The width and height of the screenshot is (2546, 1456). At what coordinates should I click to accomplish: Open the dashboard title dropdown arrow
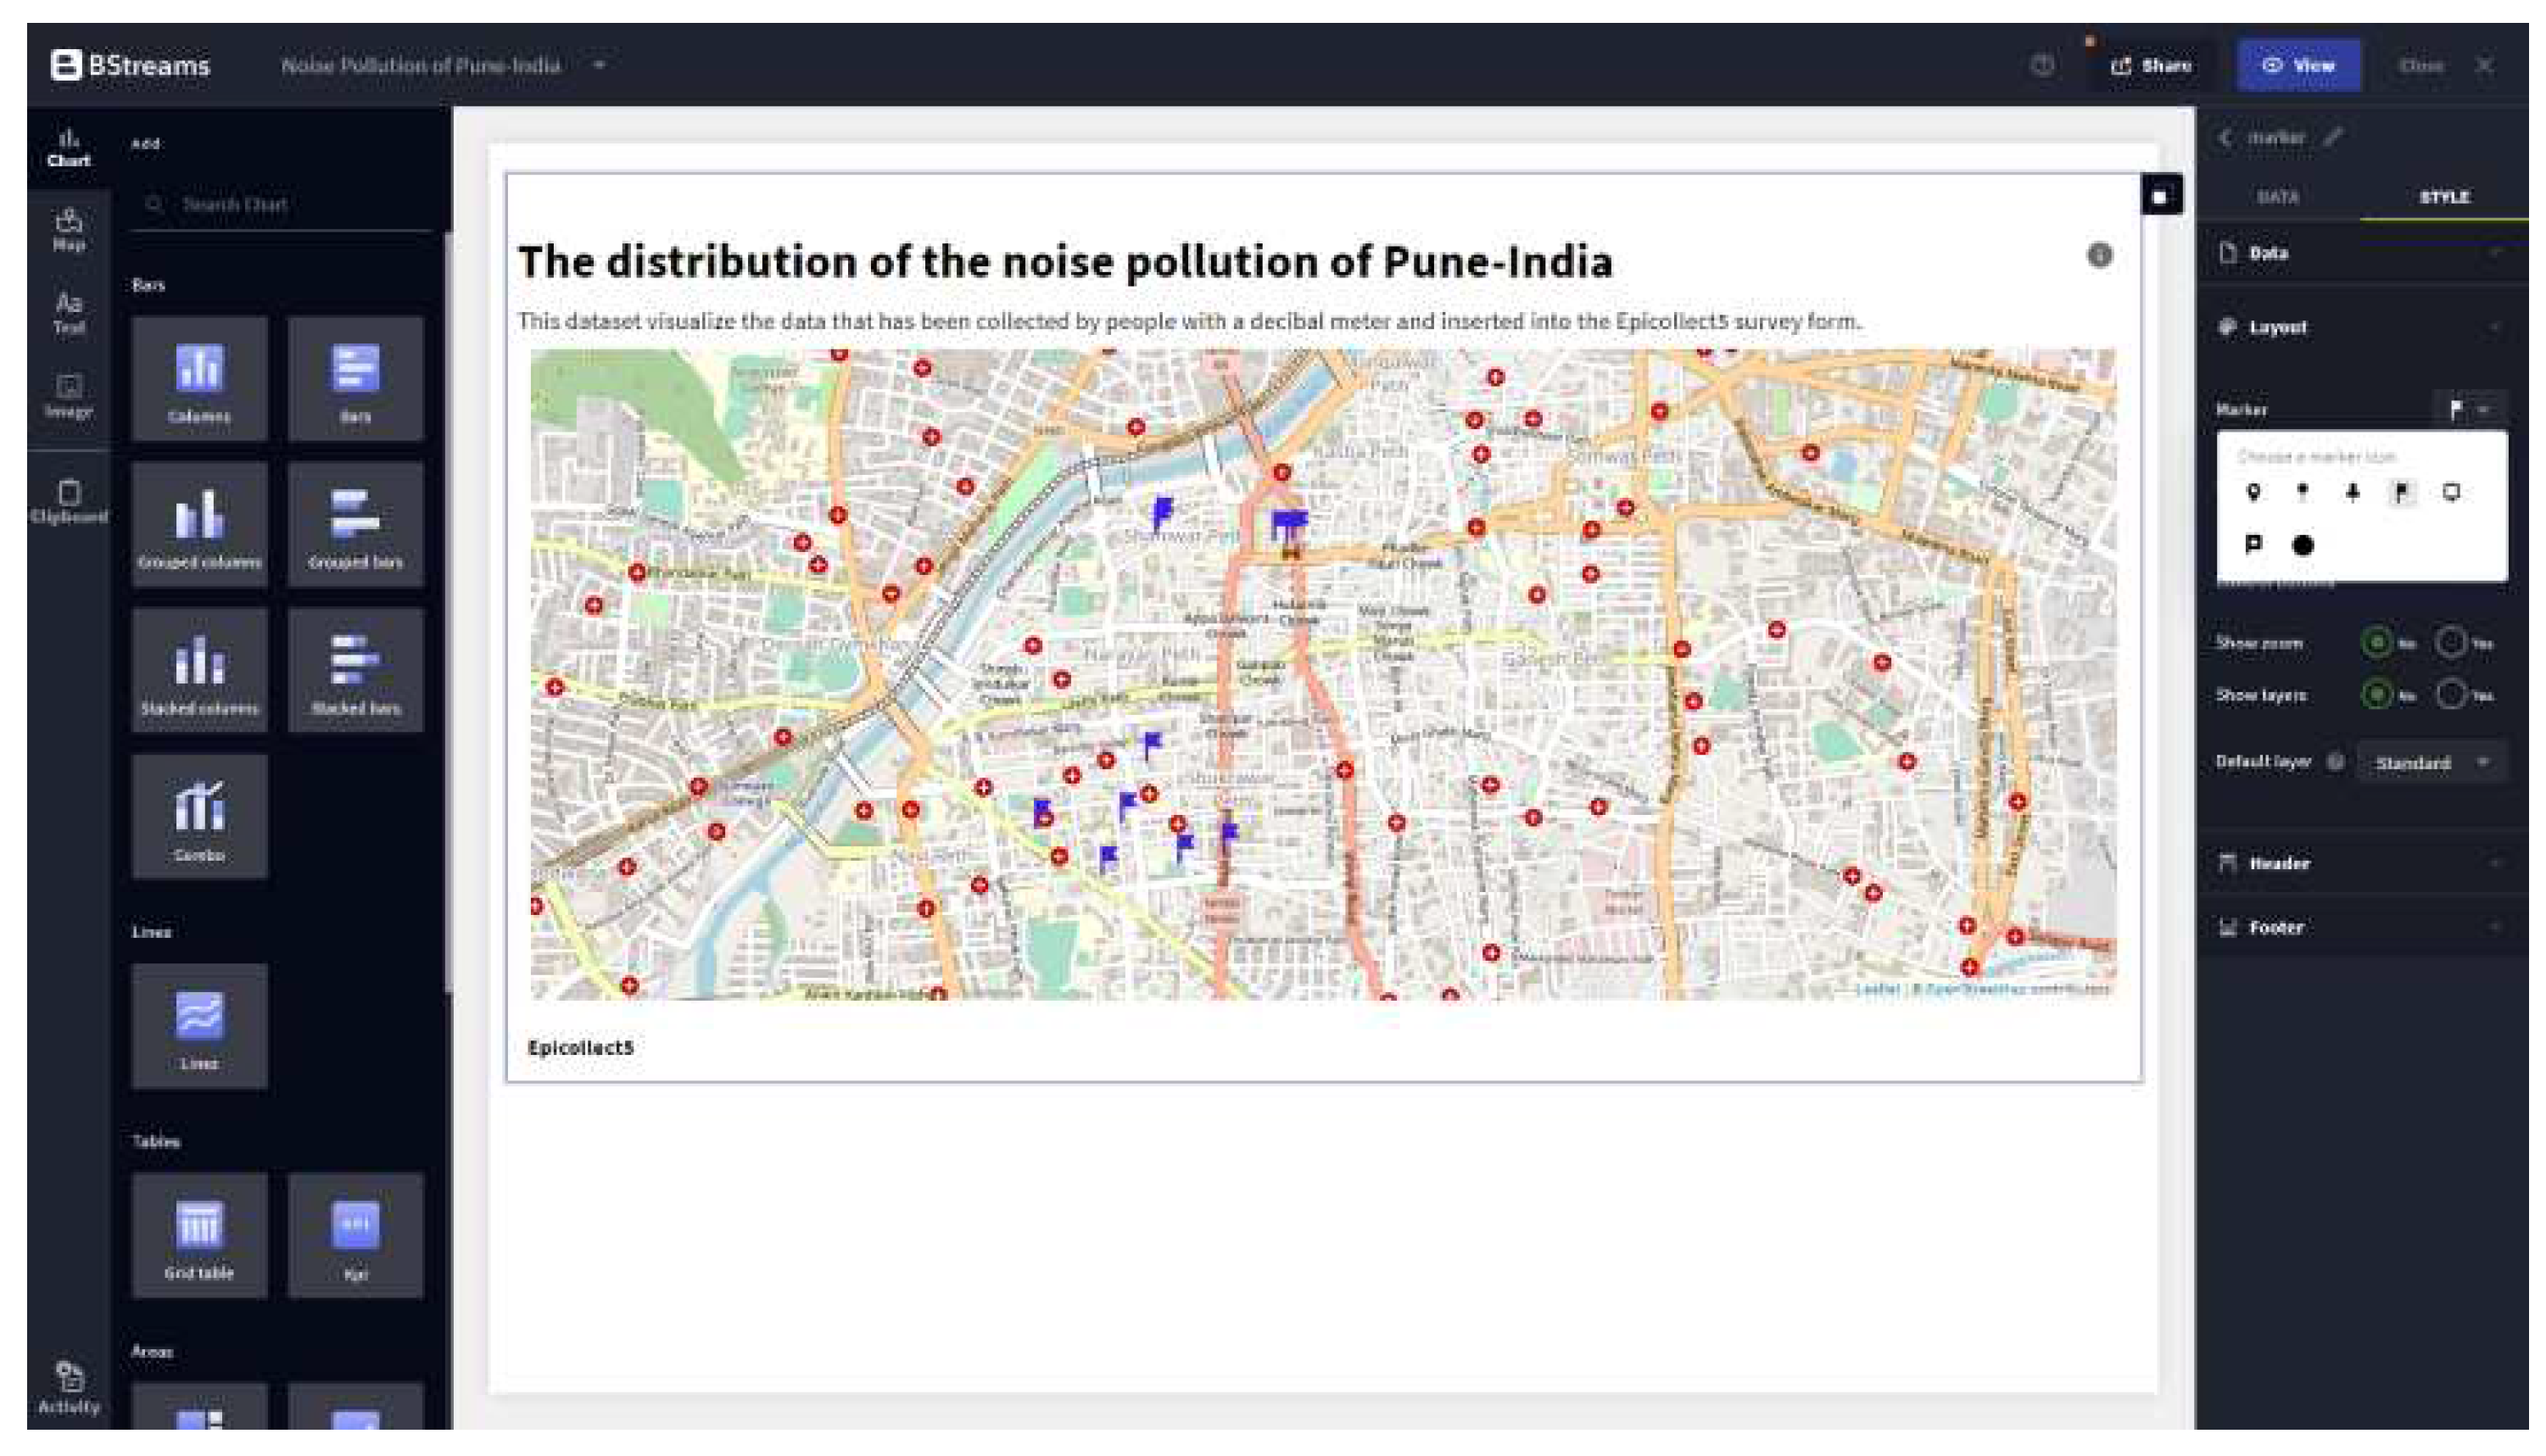tap(599, 66)
